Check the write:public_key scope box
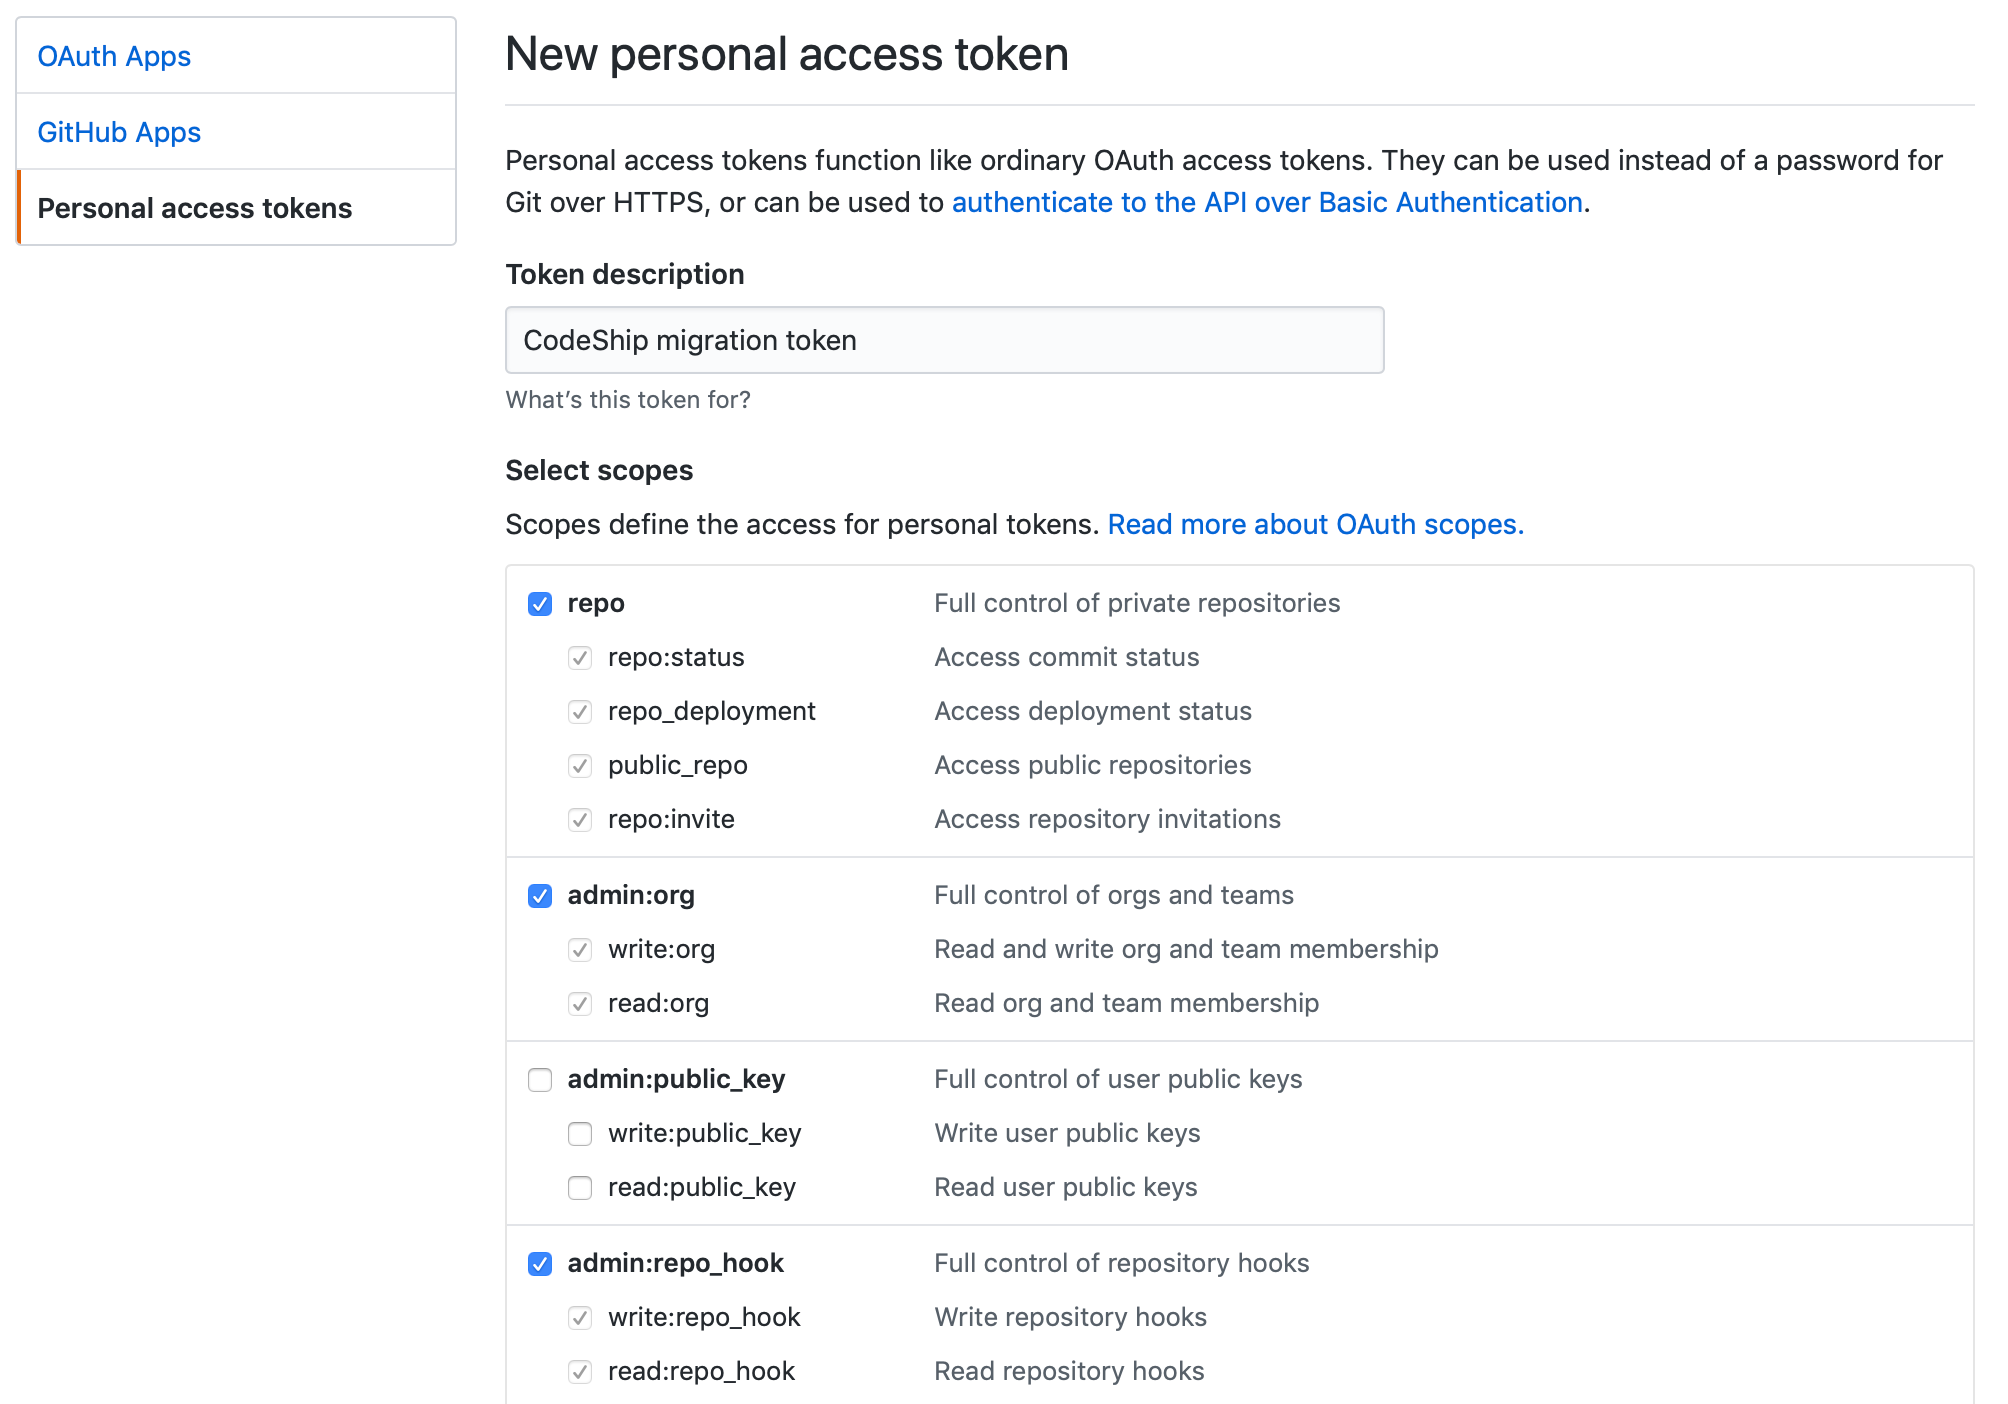Image resolution: width=2008 pixels, height=1404 pixels. [580, 1134]
